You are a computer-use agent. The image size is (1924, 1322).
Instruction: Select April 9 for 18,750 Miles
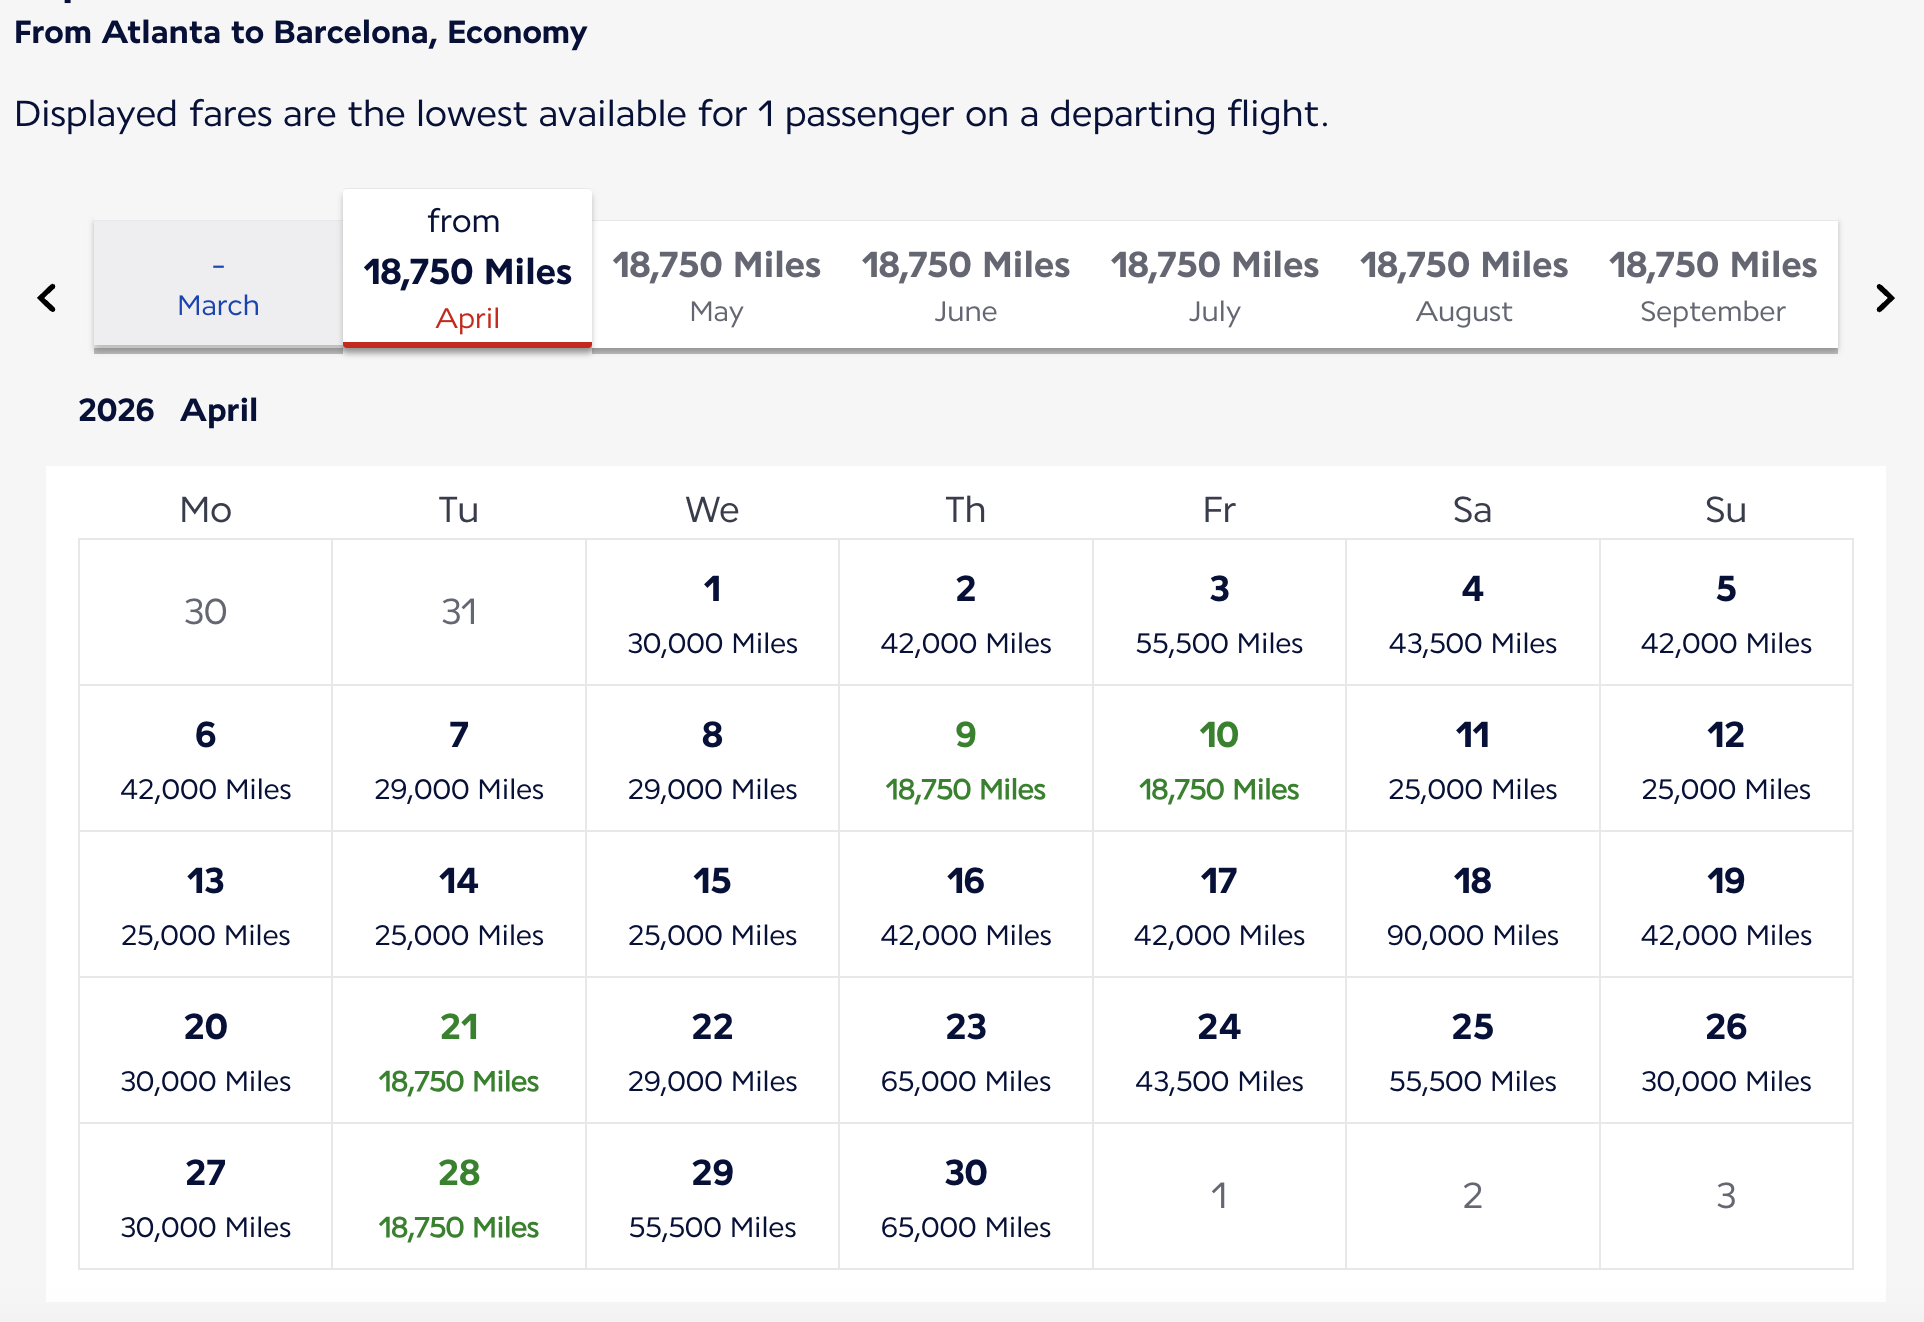(x=965, y=759)
